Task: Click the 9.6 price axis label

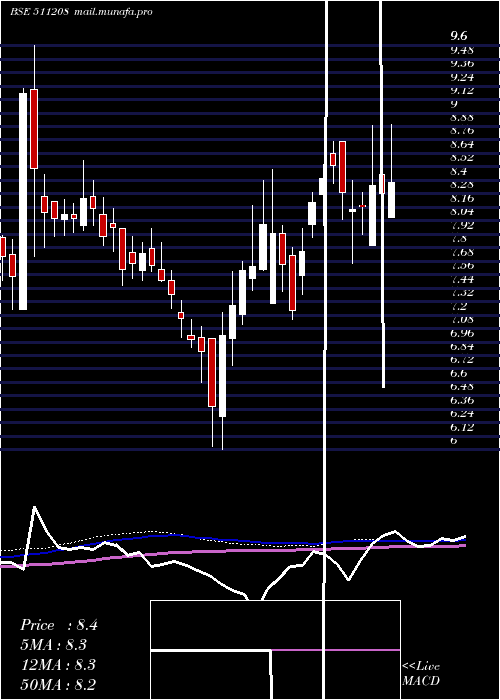Action: [458, 36]
